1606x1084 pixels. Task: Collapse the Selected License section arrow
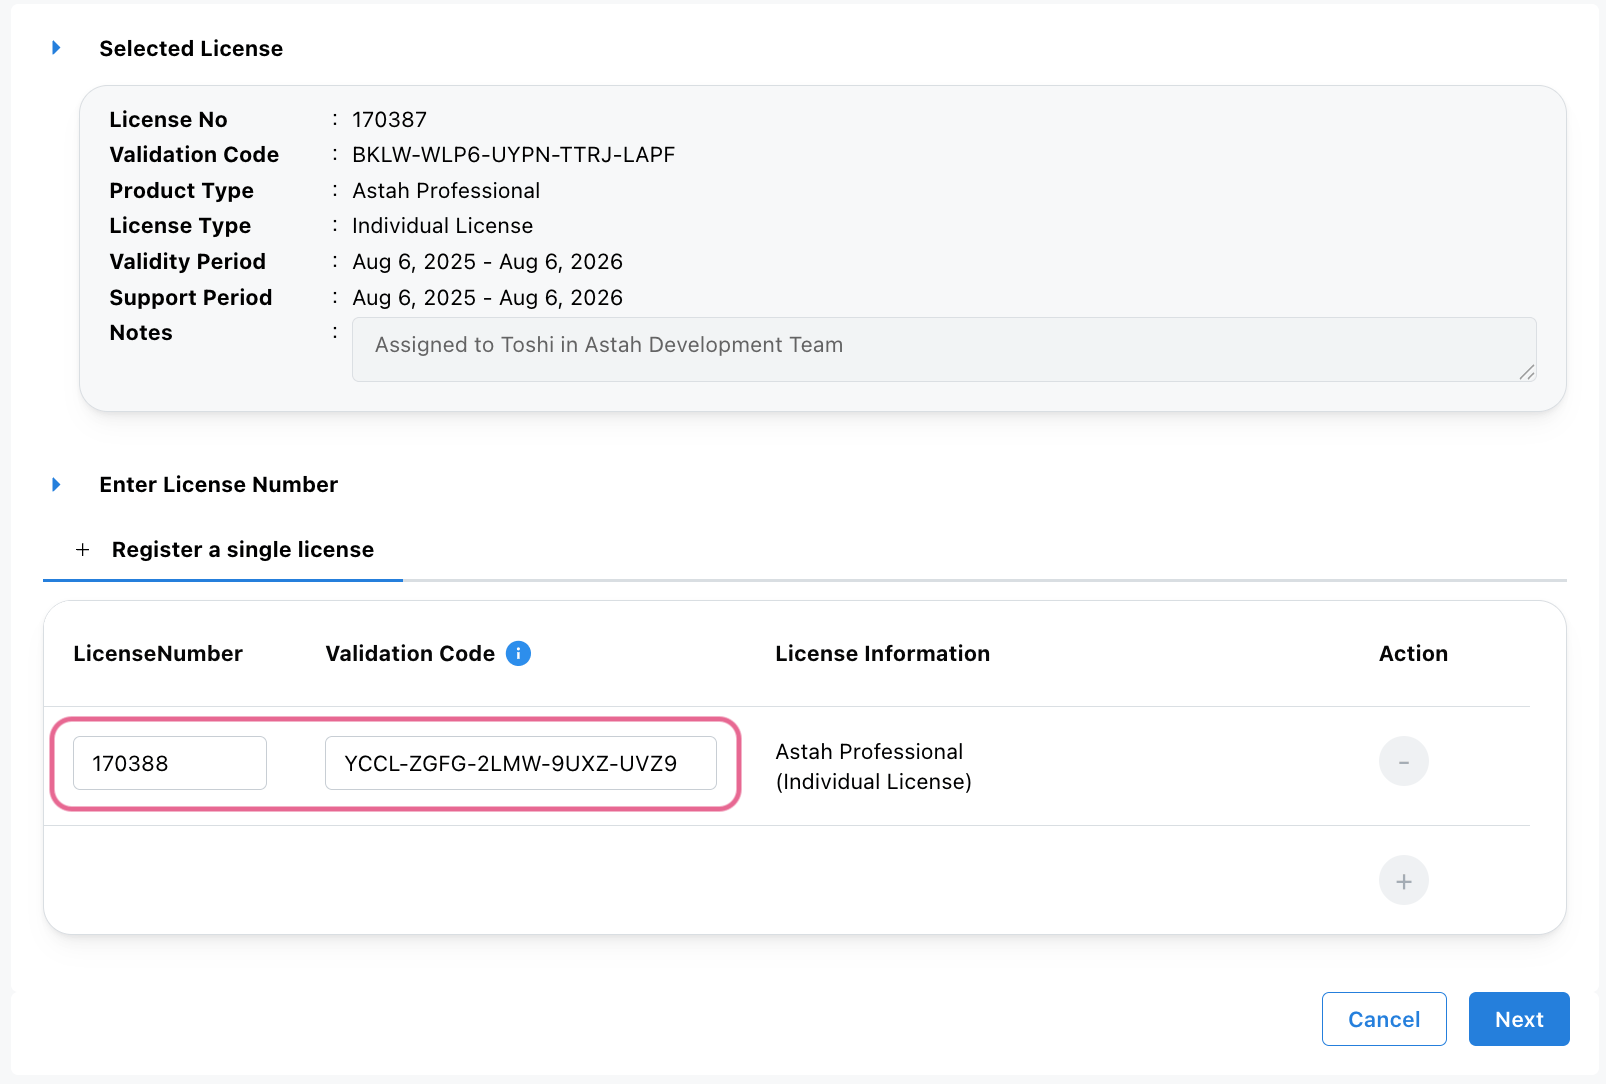[x=56, y=48]
